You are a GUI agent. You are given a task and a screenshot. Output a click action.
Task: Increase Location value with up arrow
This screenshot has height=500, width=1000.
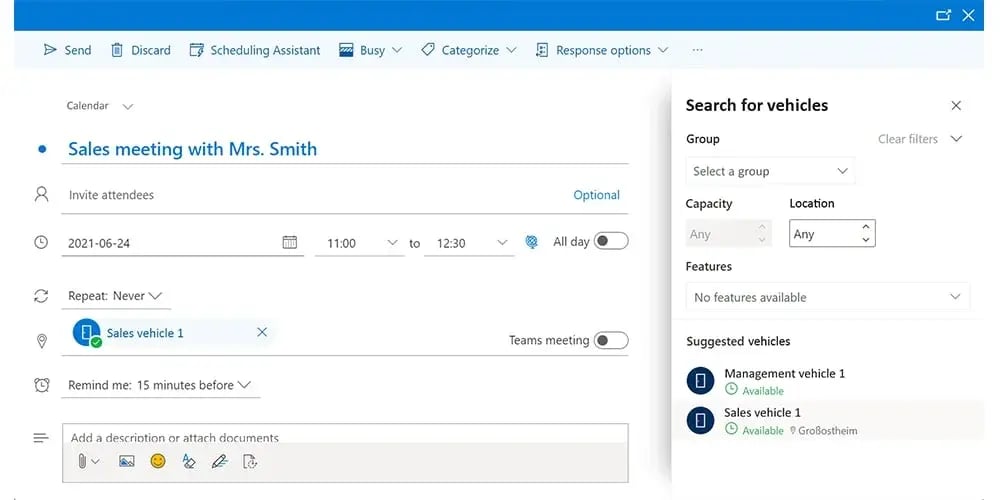[x=865, y=226]
